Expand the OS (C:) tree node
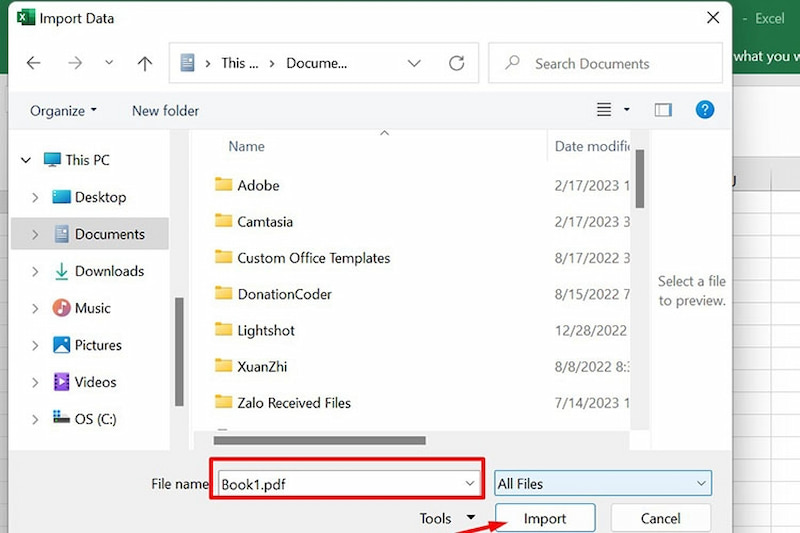The image size is (800, 533). 35,419
